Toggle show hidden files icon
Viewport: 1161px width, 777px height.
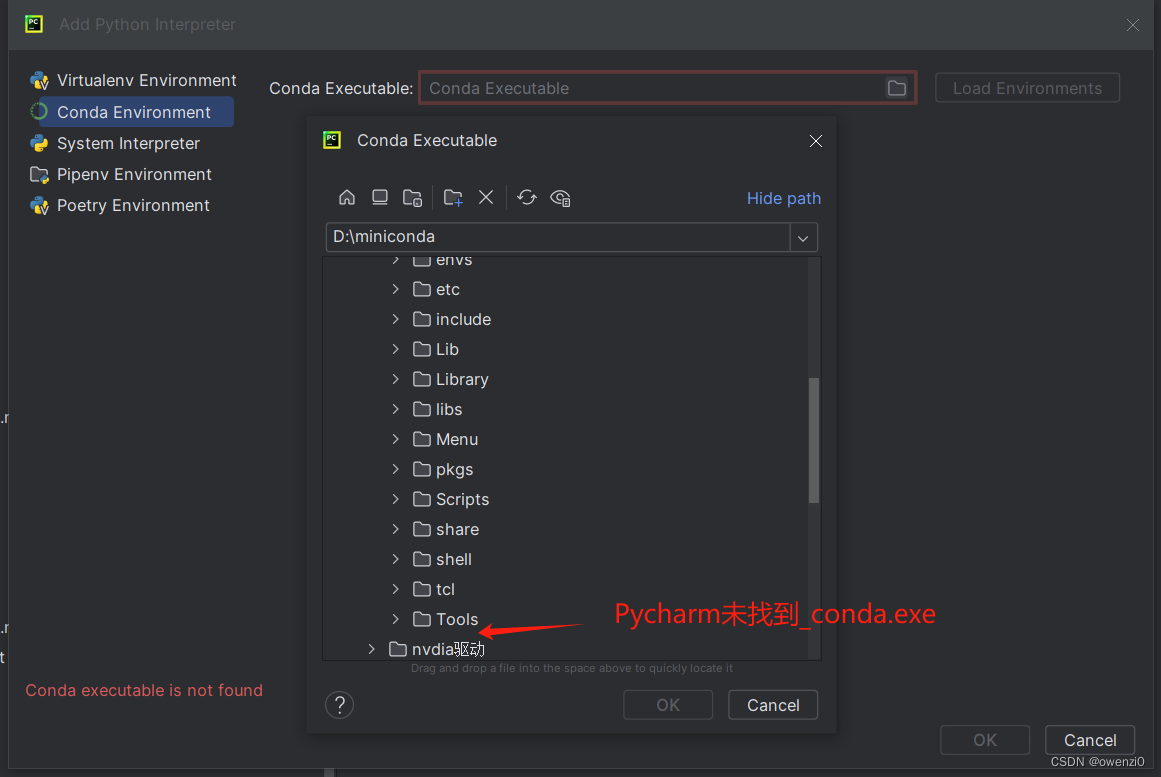(560, 197)
